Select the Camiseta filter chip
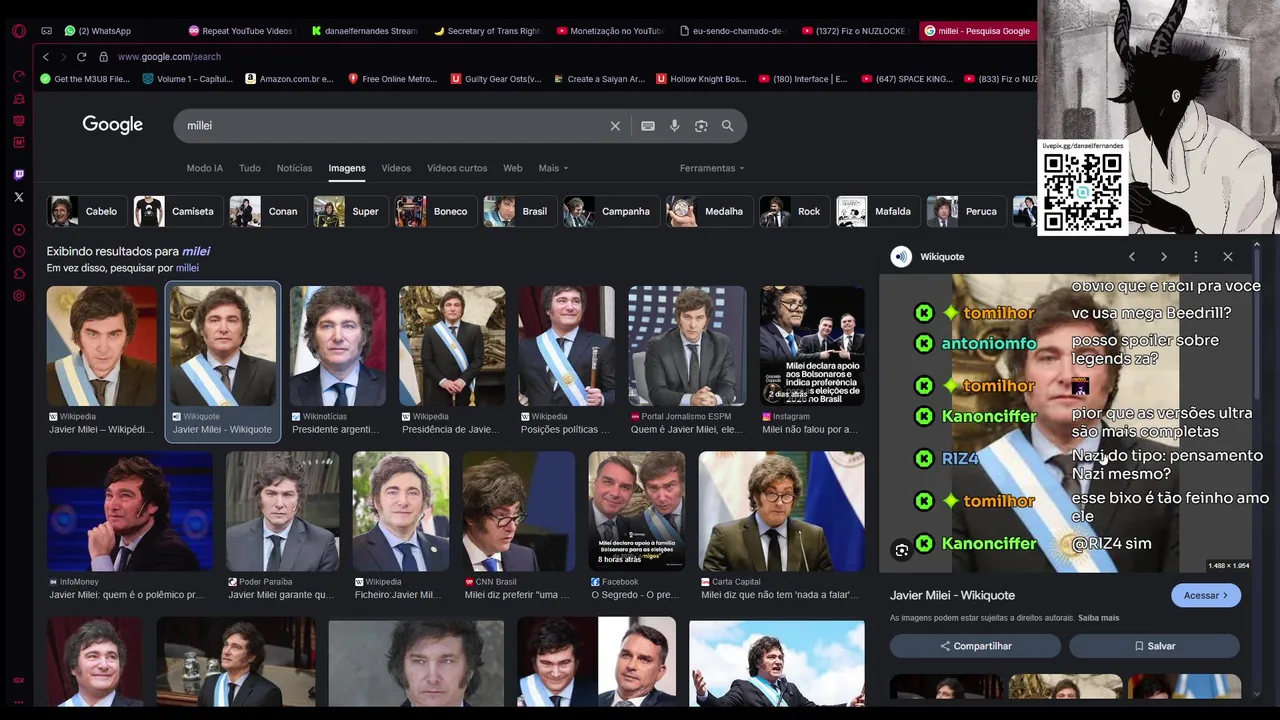 point(178,211)
